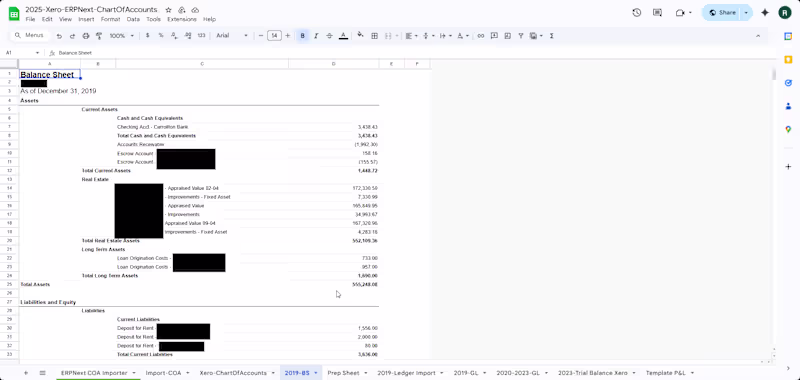Open the Arial font dropdown
The height and width of the screenshot is (380, 800).
[x=232, y=36]
